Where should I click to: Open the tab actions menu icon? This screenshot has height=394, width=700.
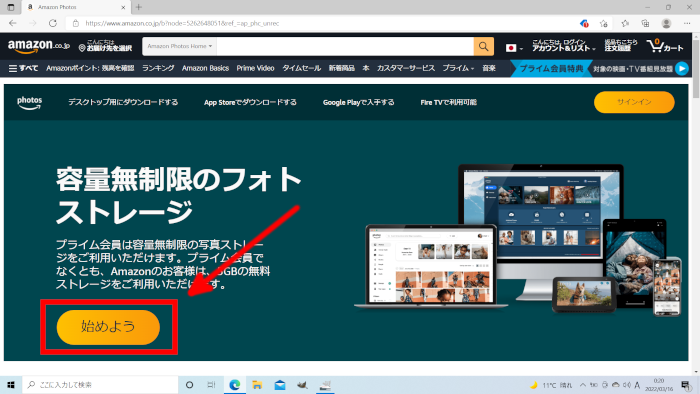pyautogui.click(x=11, y=7)
